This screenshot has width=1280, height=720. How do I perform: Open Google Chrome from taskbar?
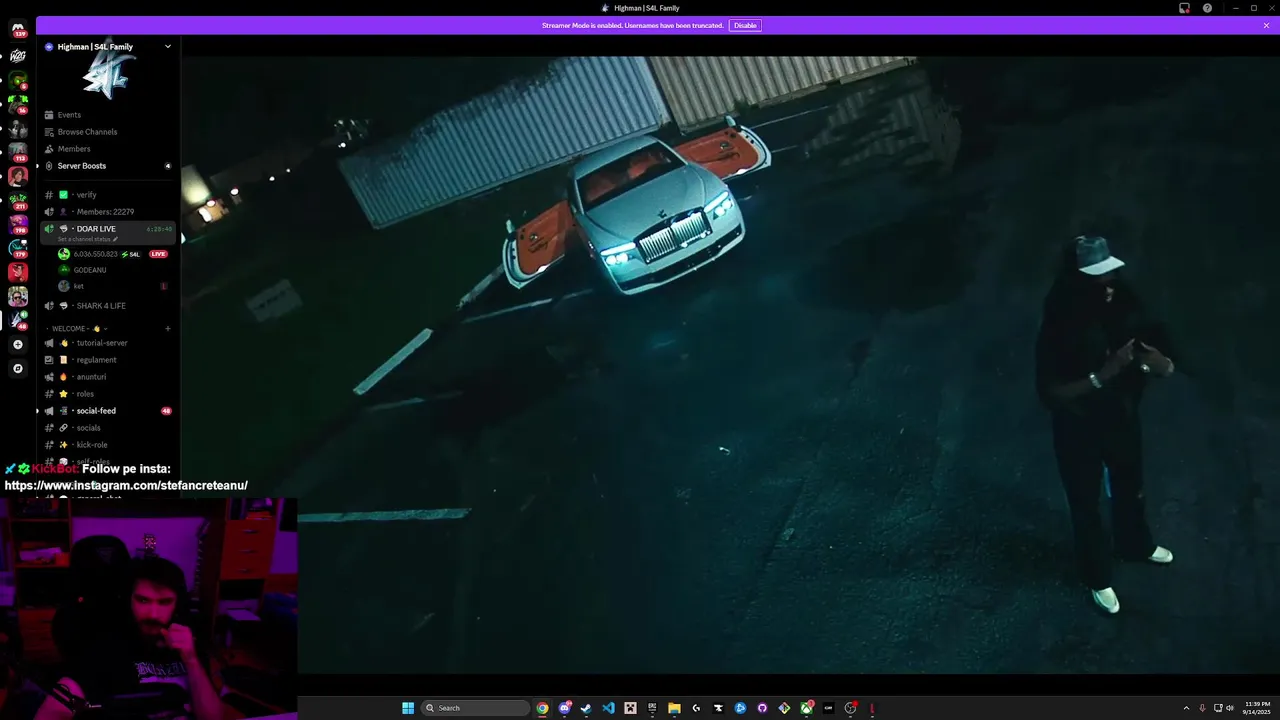[542, 708]
